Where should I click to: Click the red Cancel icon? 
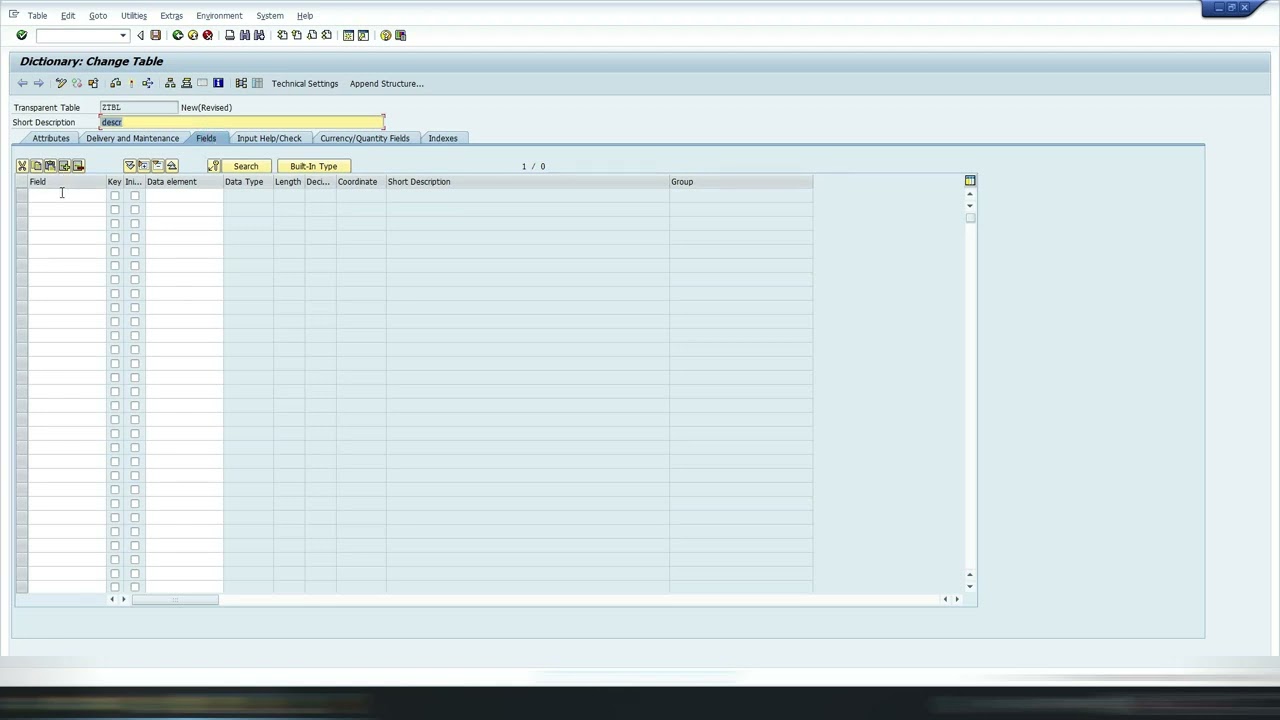(208, 35)
